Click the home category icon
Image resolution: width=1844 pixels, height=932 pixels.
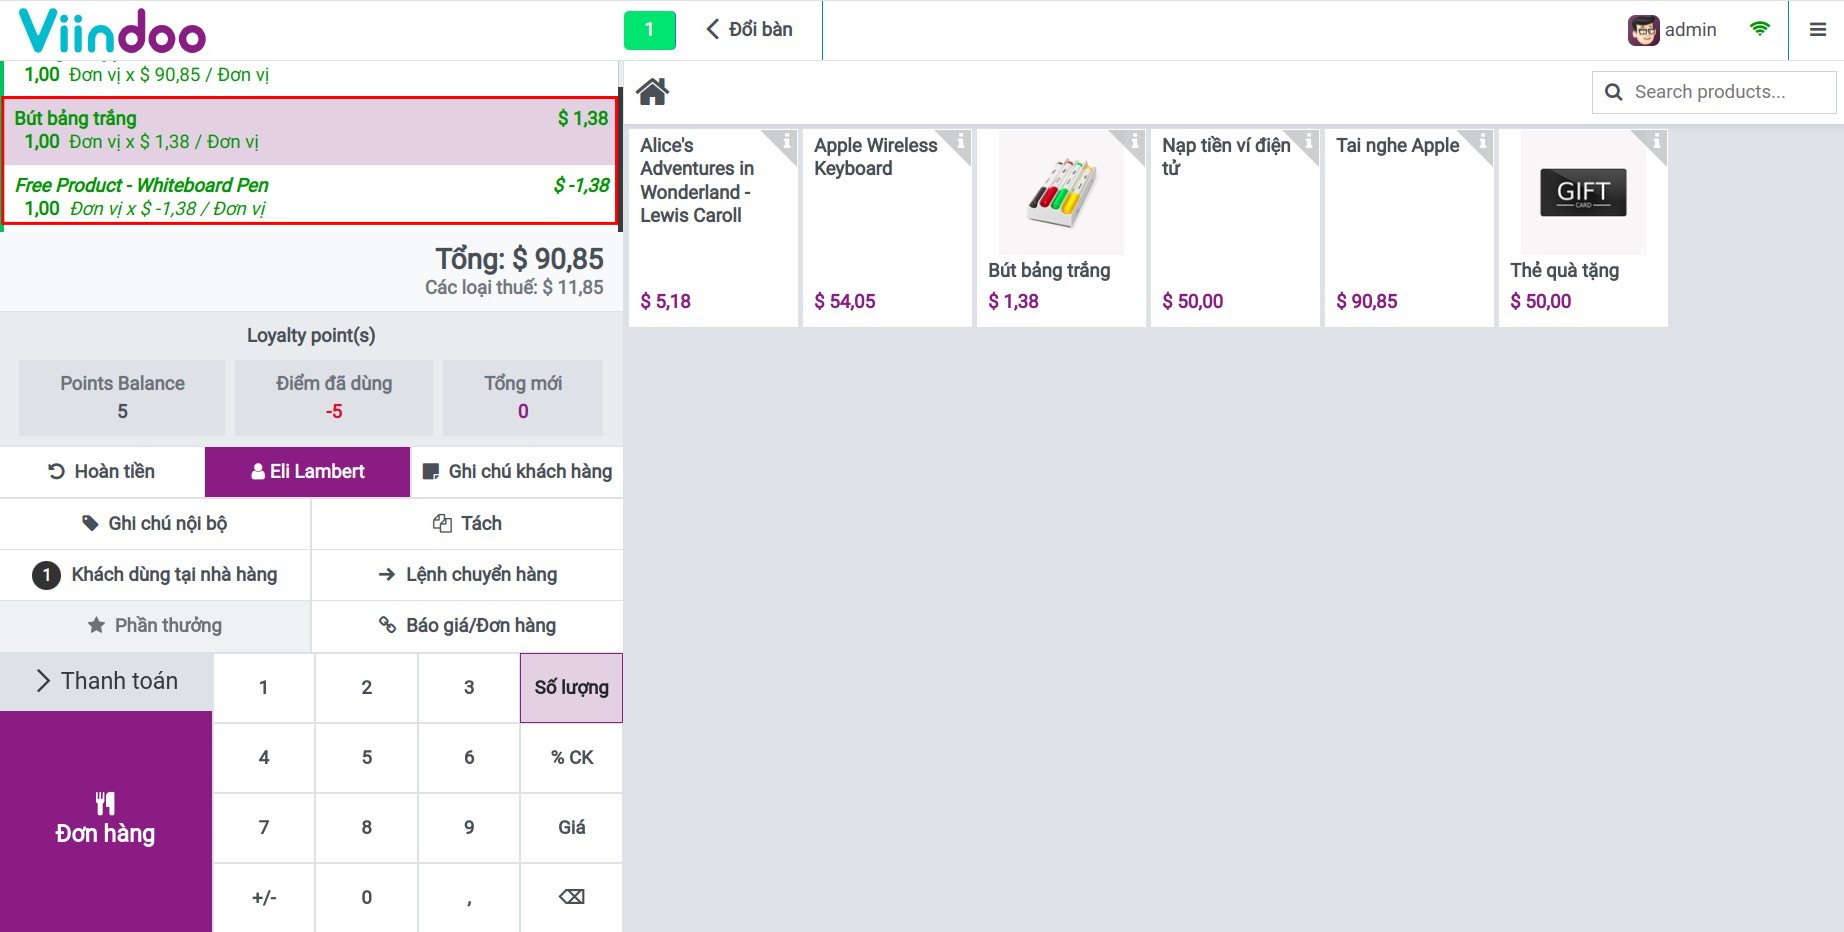pyautogui.click(x=652, y=92)
